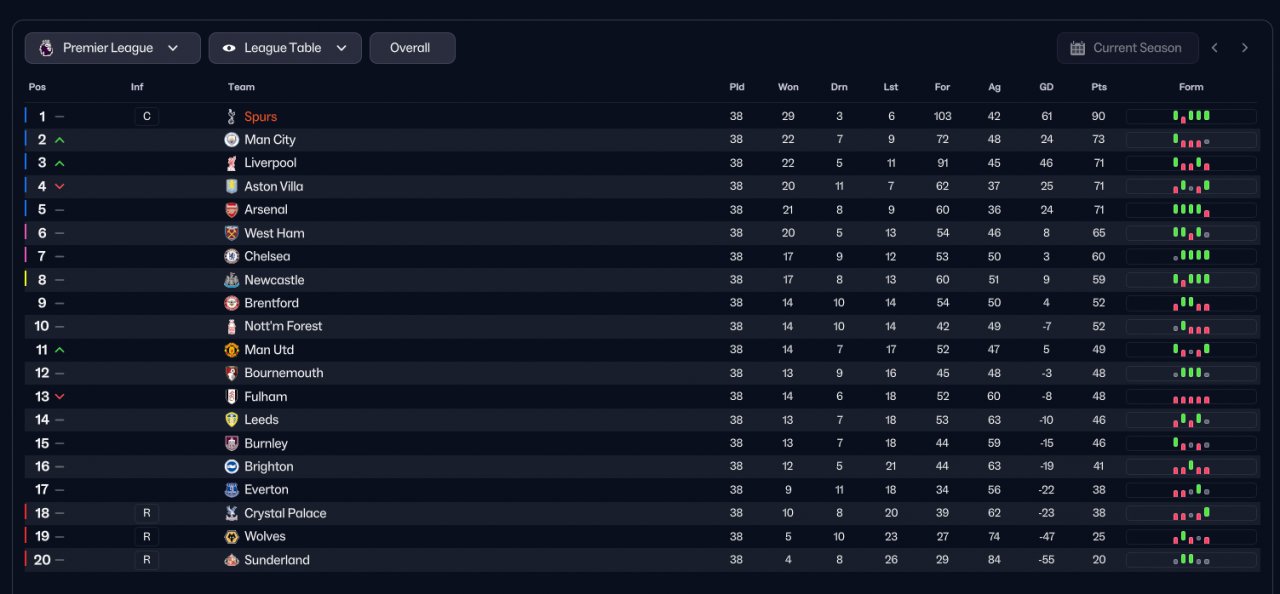1280x594 pixels.
Task: Click the Spurs club crest icon
Action: (x=232, y=117)
